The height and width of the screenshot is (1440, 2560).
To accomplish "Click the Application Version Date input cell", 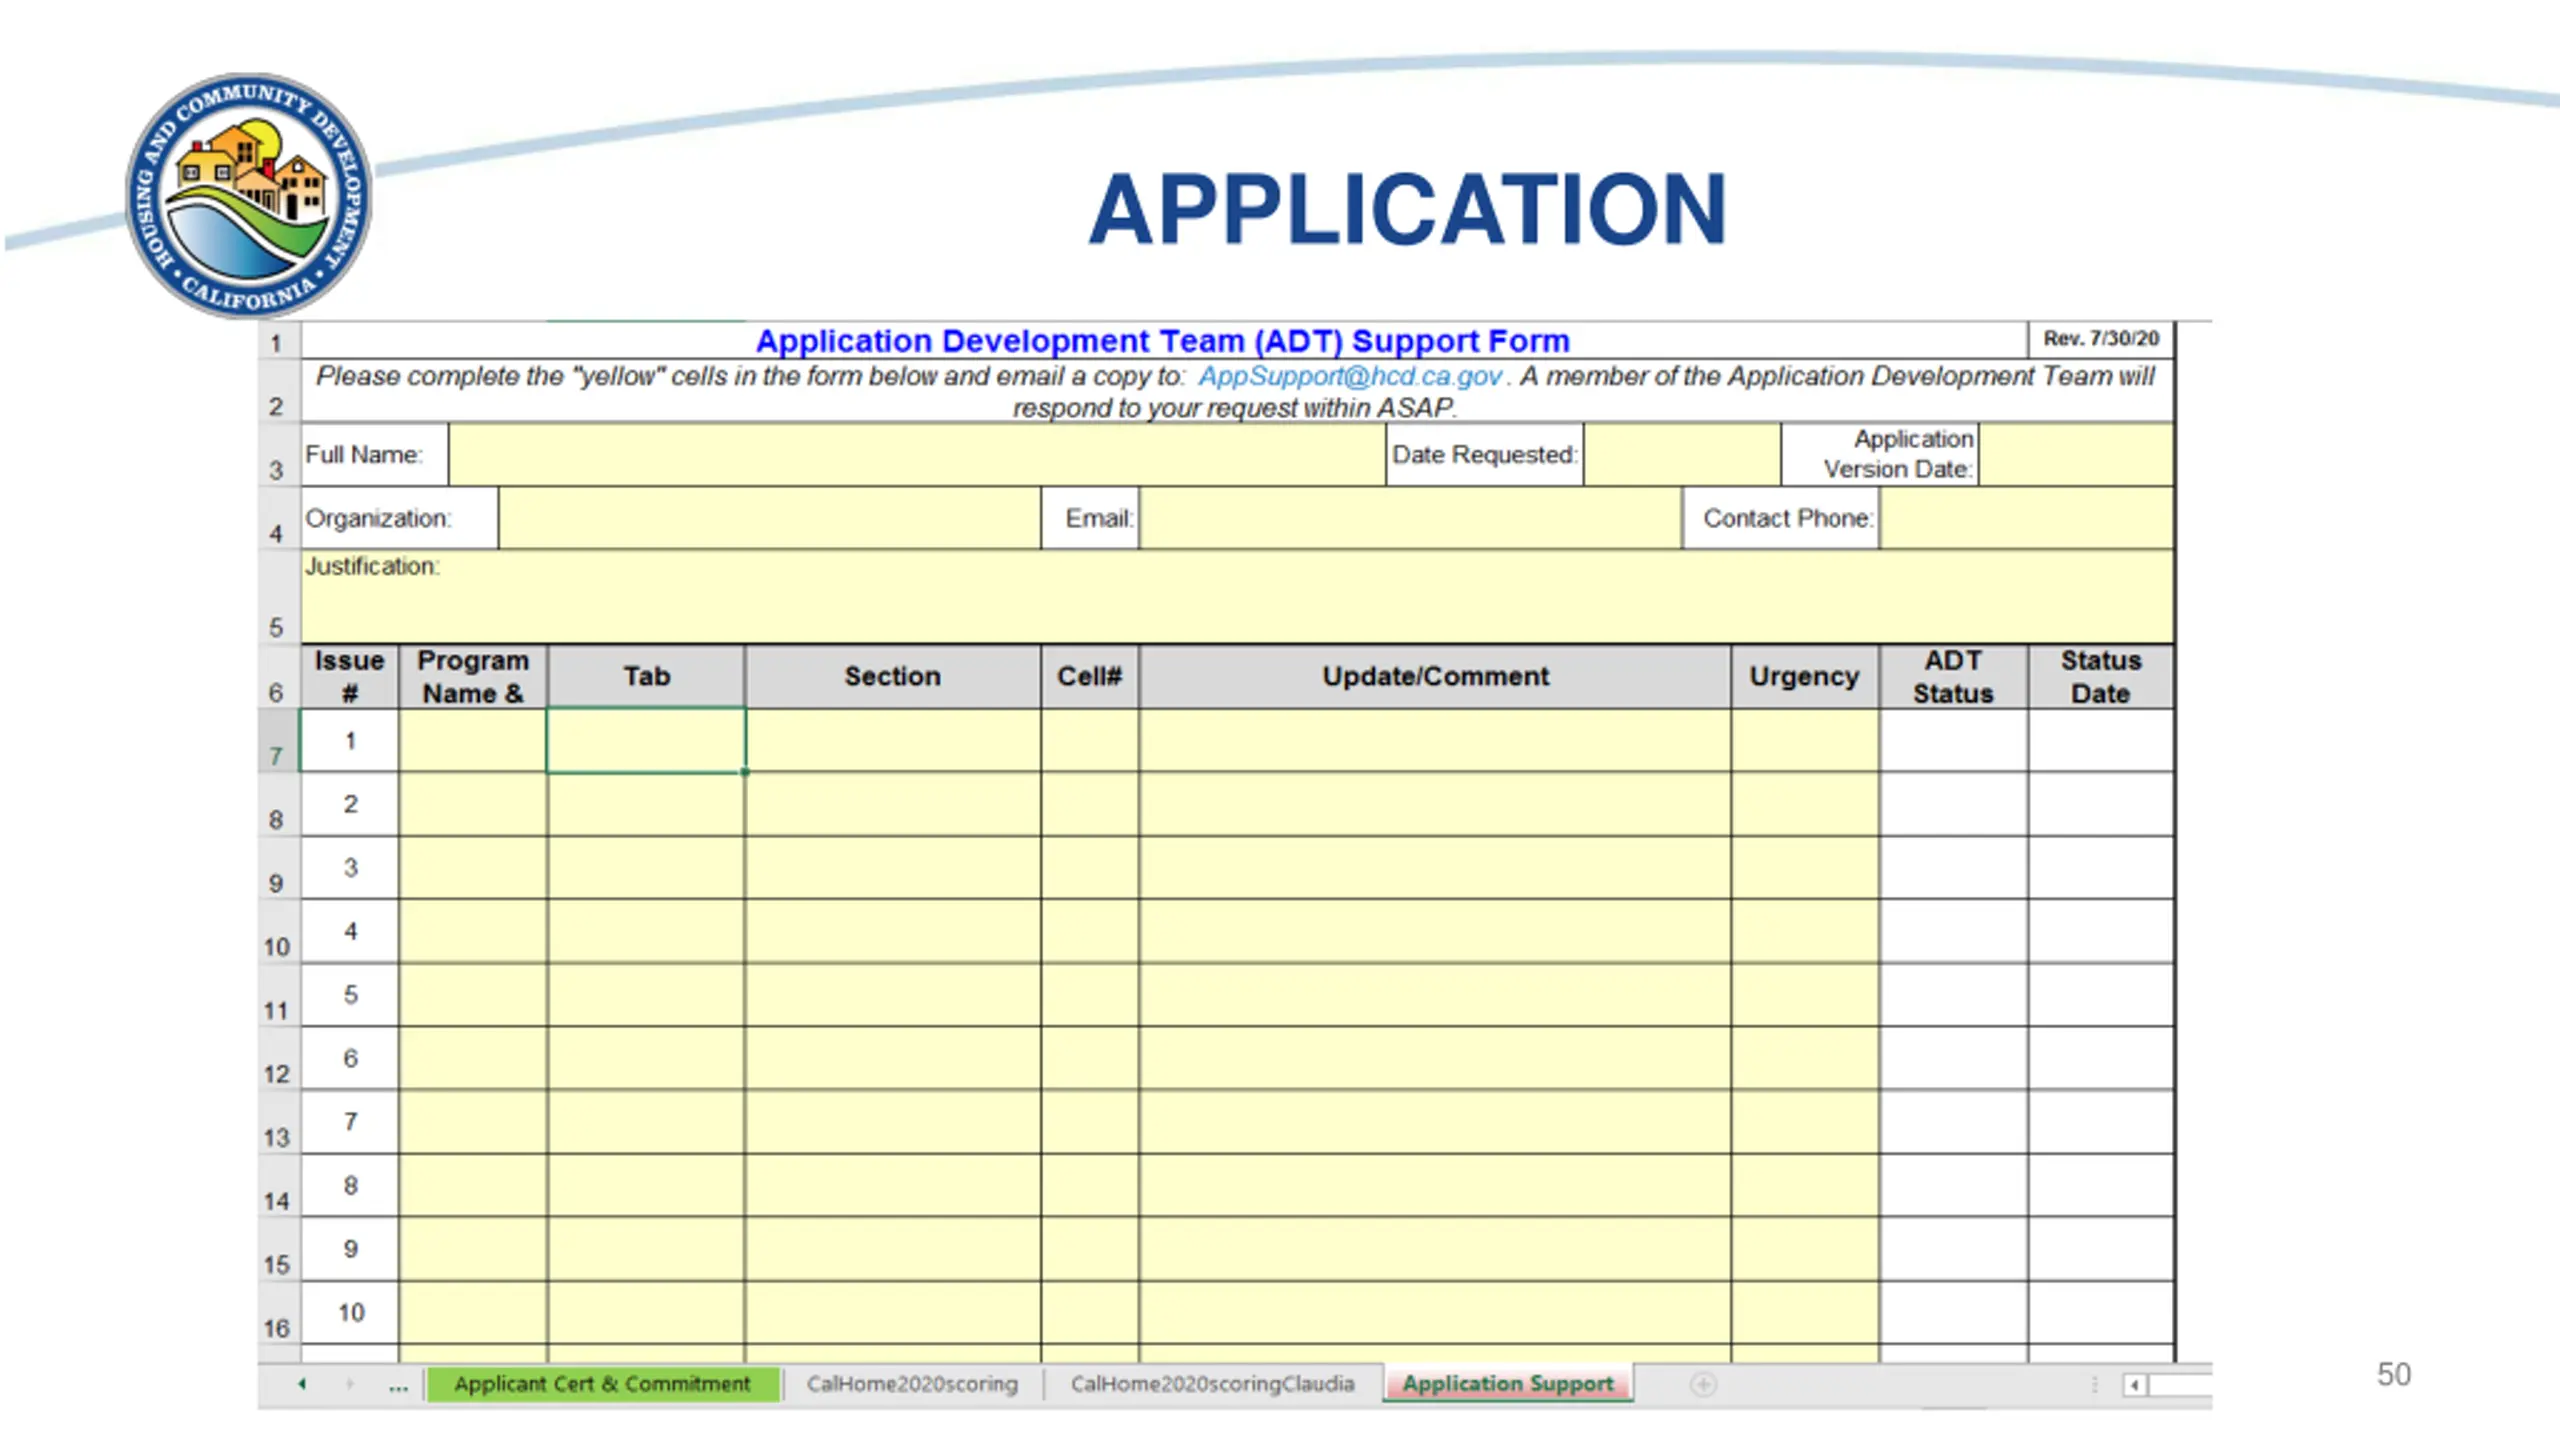I will pyautogui.click(x=2076, y=455).
